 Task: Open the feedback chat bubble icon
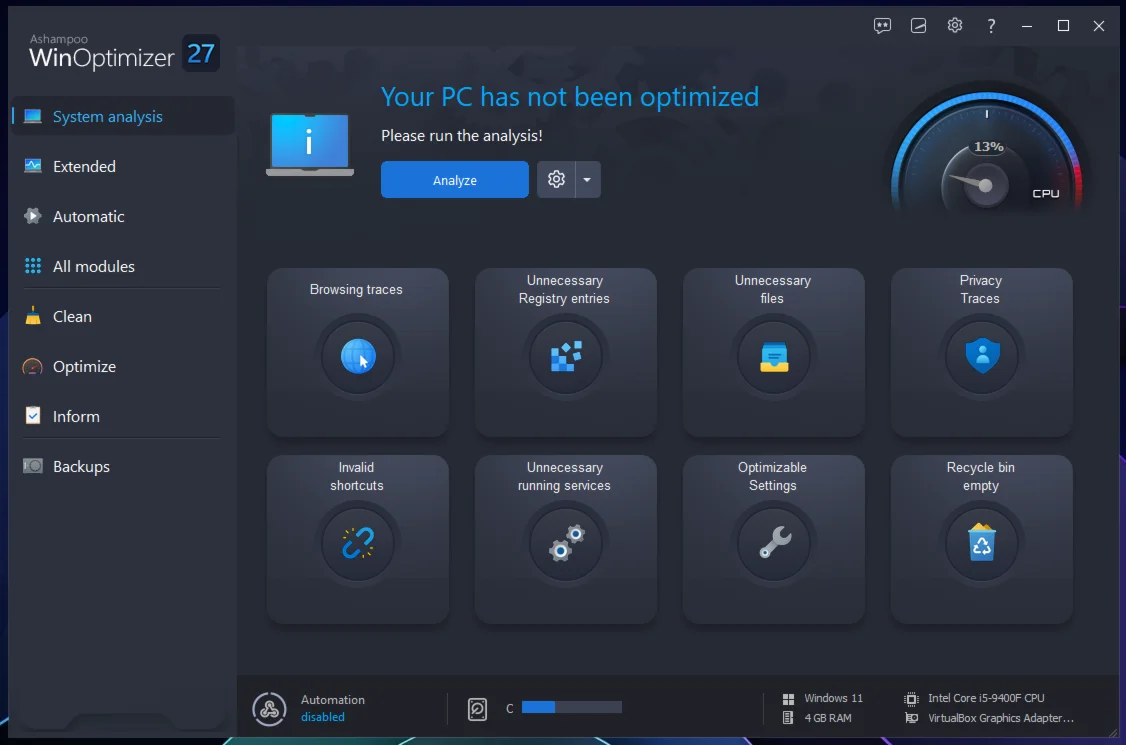coord(882,26)
